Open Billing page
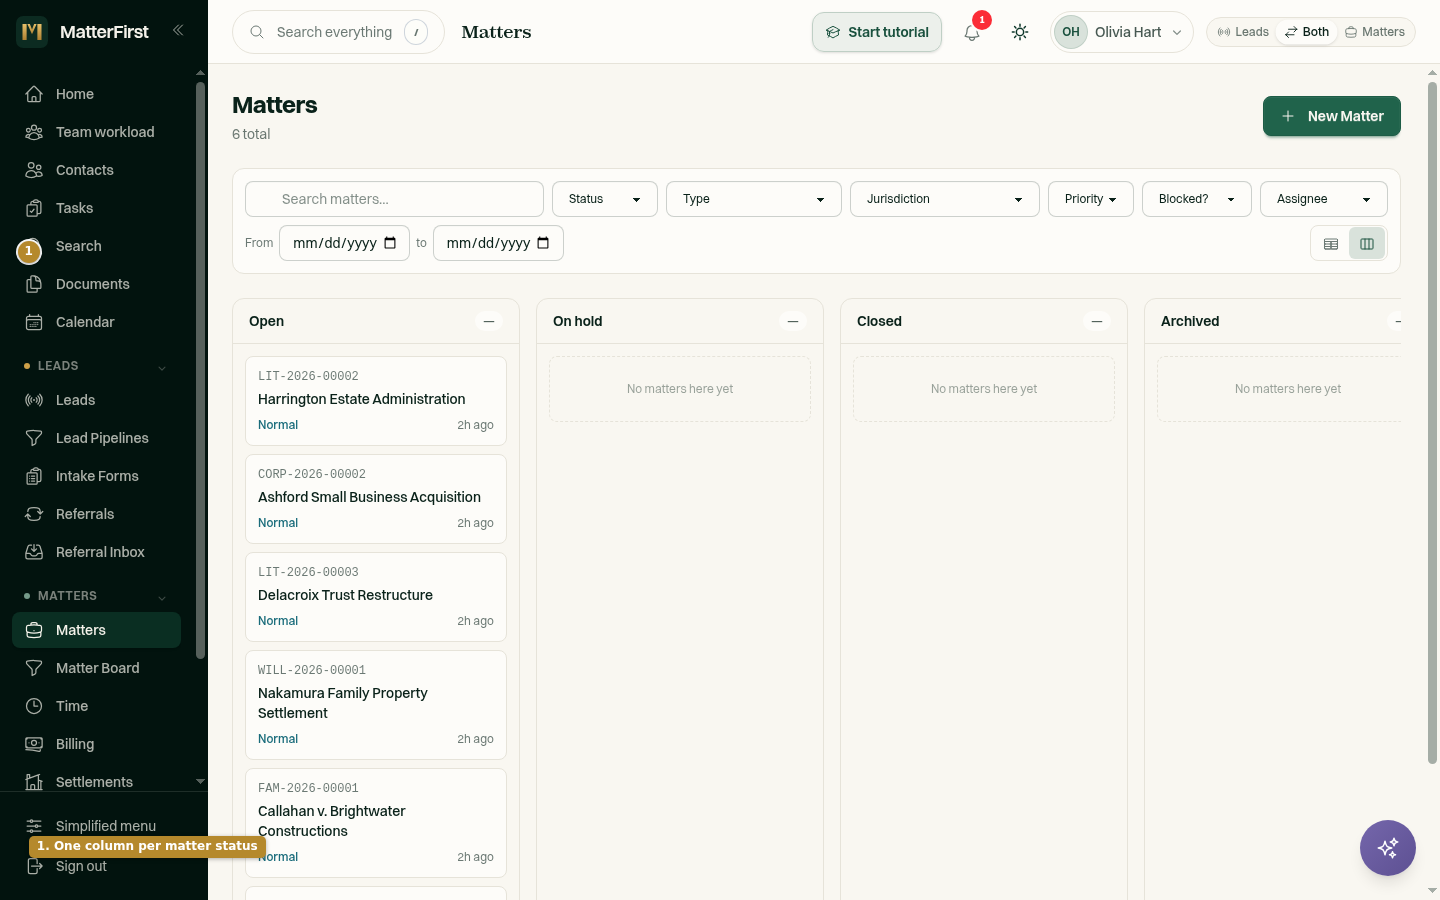Screen dimensions: 1440x900 tap(96, 744)
